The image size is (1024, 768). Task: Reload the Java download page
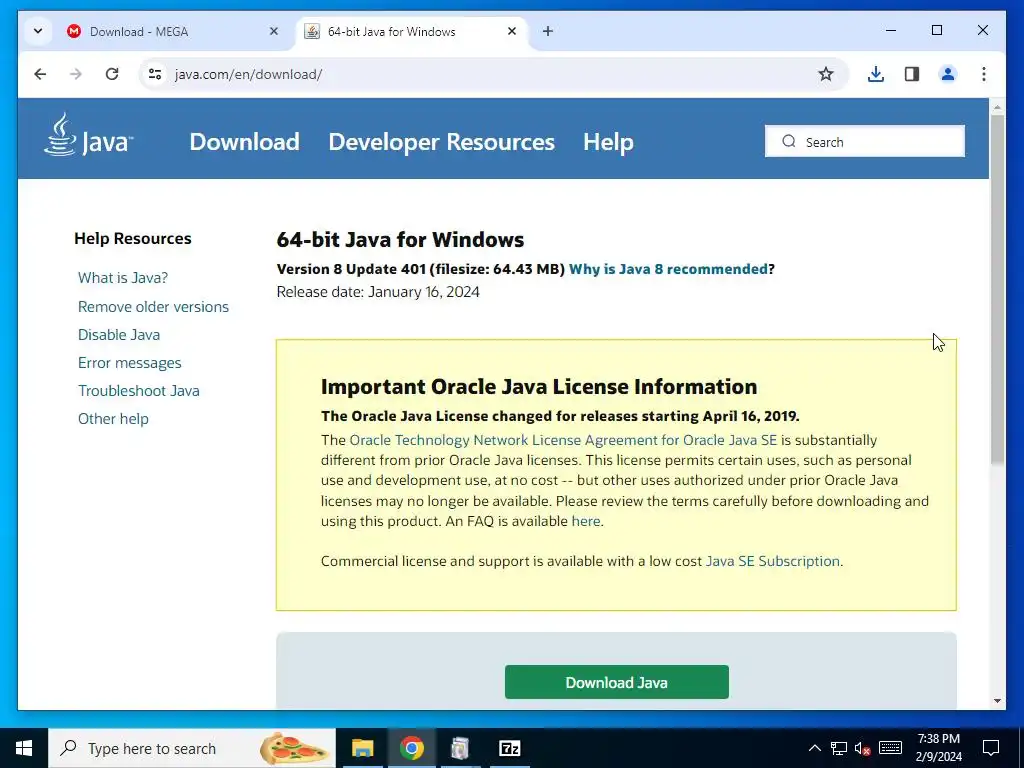112,74
